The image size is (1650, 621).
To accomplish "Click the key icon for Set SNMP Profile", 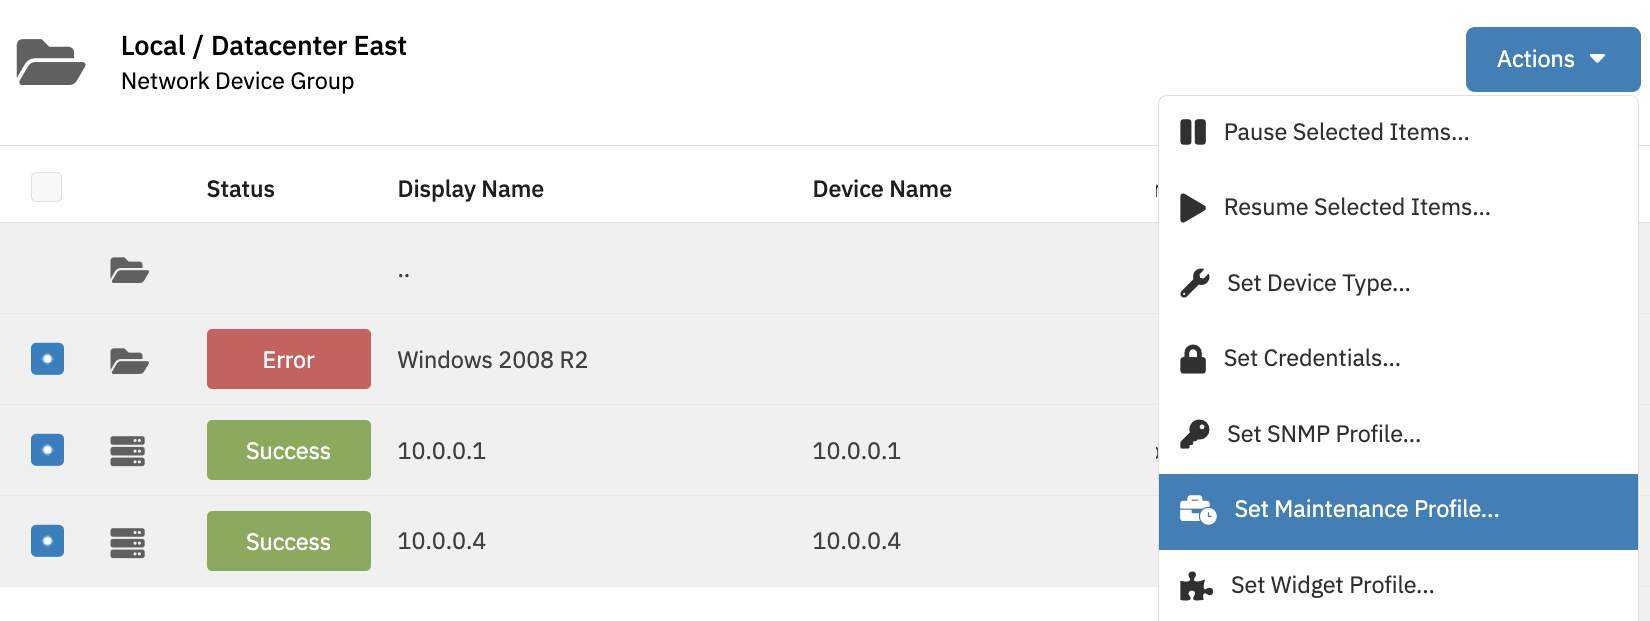I will pos(1194,434).
